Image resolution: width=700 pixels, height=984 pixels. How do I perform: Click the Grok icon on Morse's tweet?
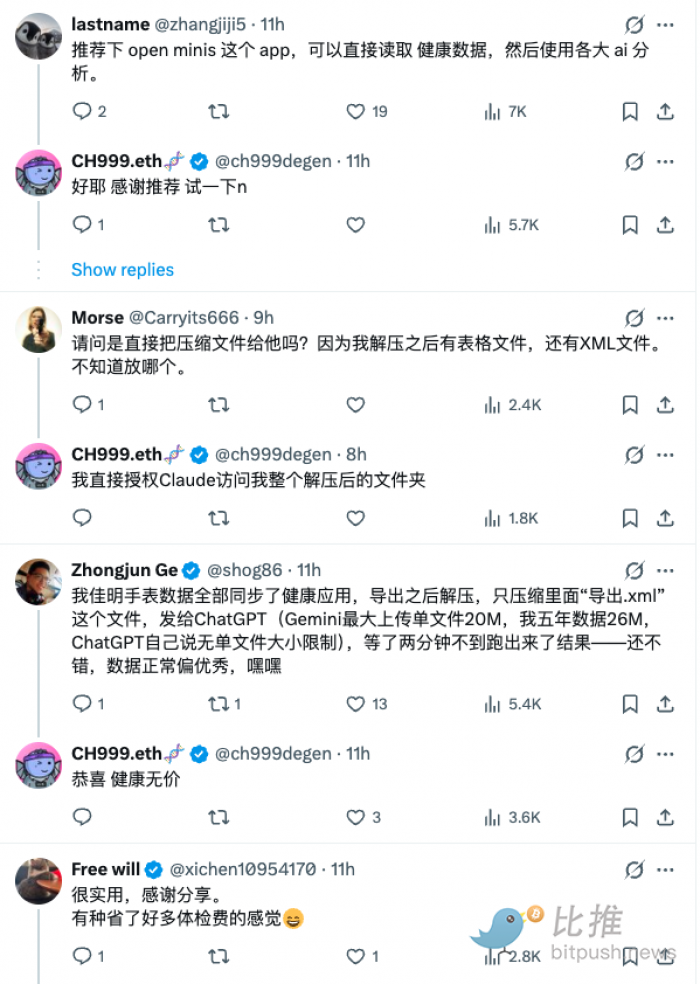click(x=634, y=318)
